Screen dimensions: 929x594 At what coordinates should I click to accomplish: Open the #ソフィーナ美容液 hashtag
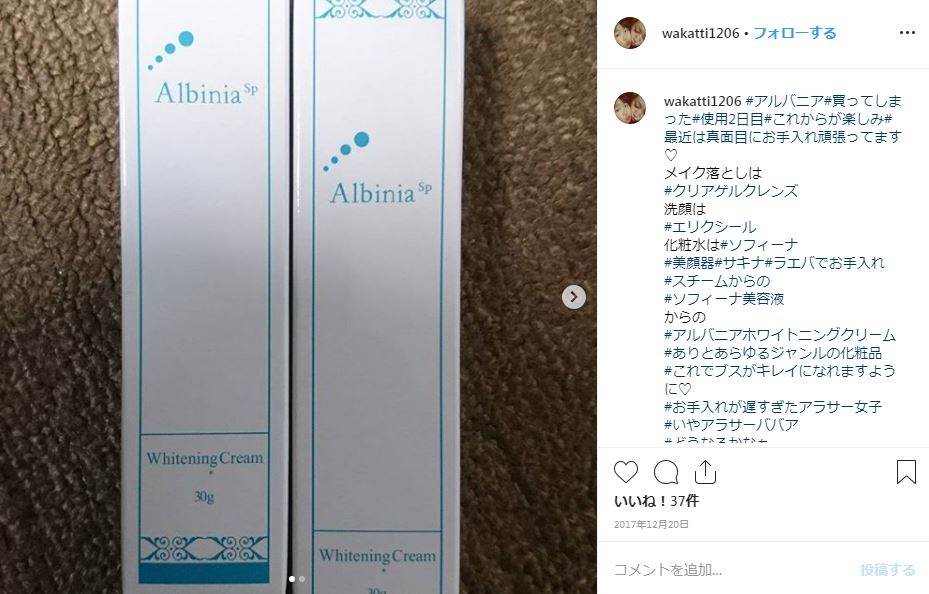coord(724,298)
